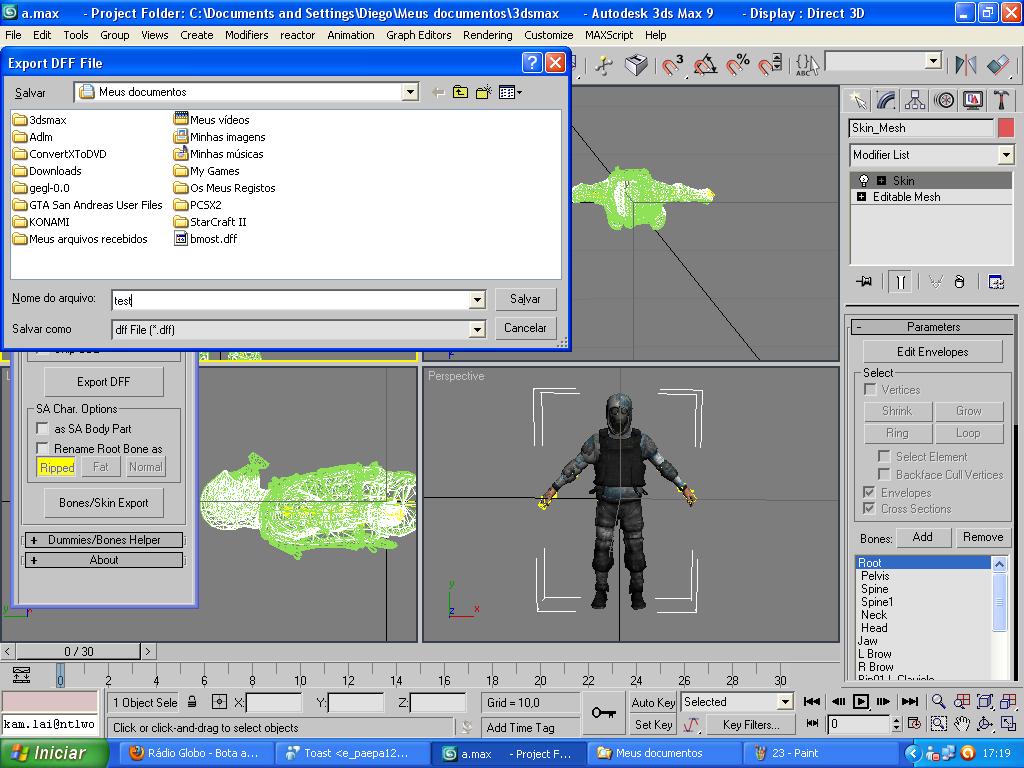Click the Pin Stack icon
Viewport: 1024px width, 768px height.
click(864, 282)
